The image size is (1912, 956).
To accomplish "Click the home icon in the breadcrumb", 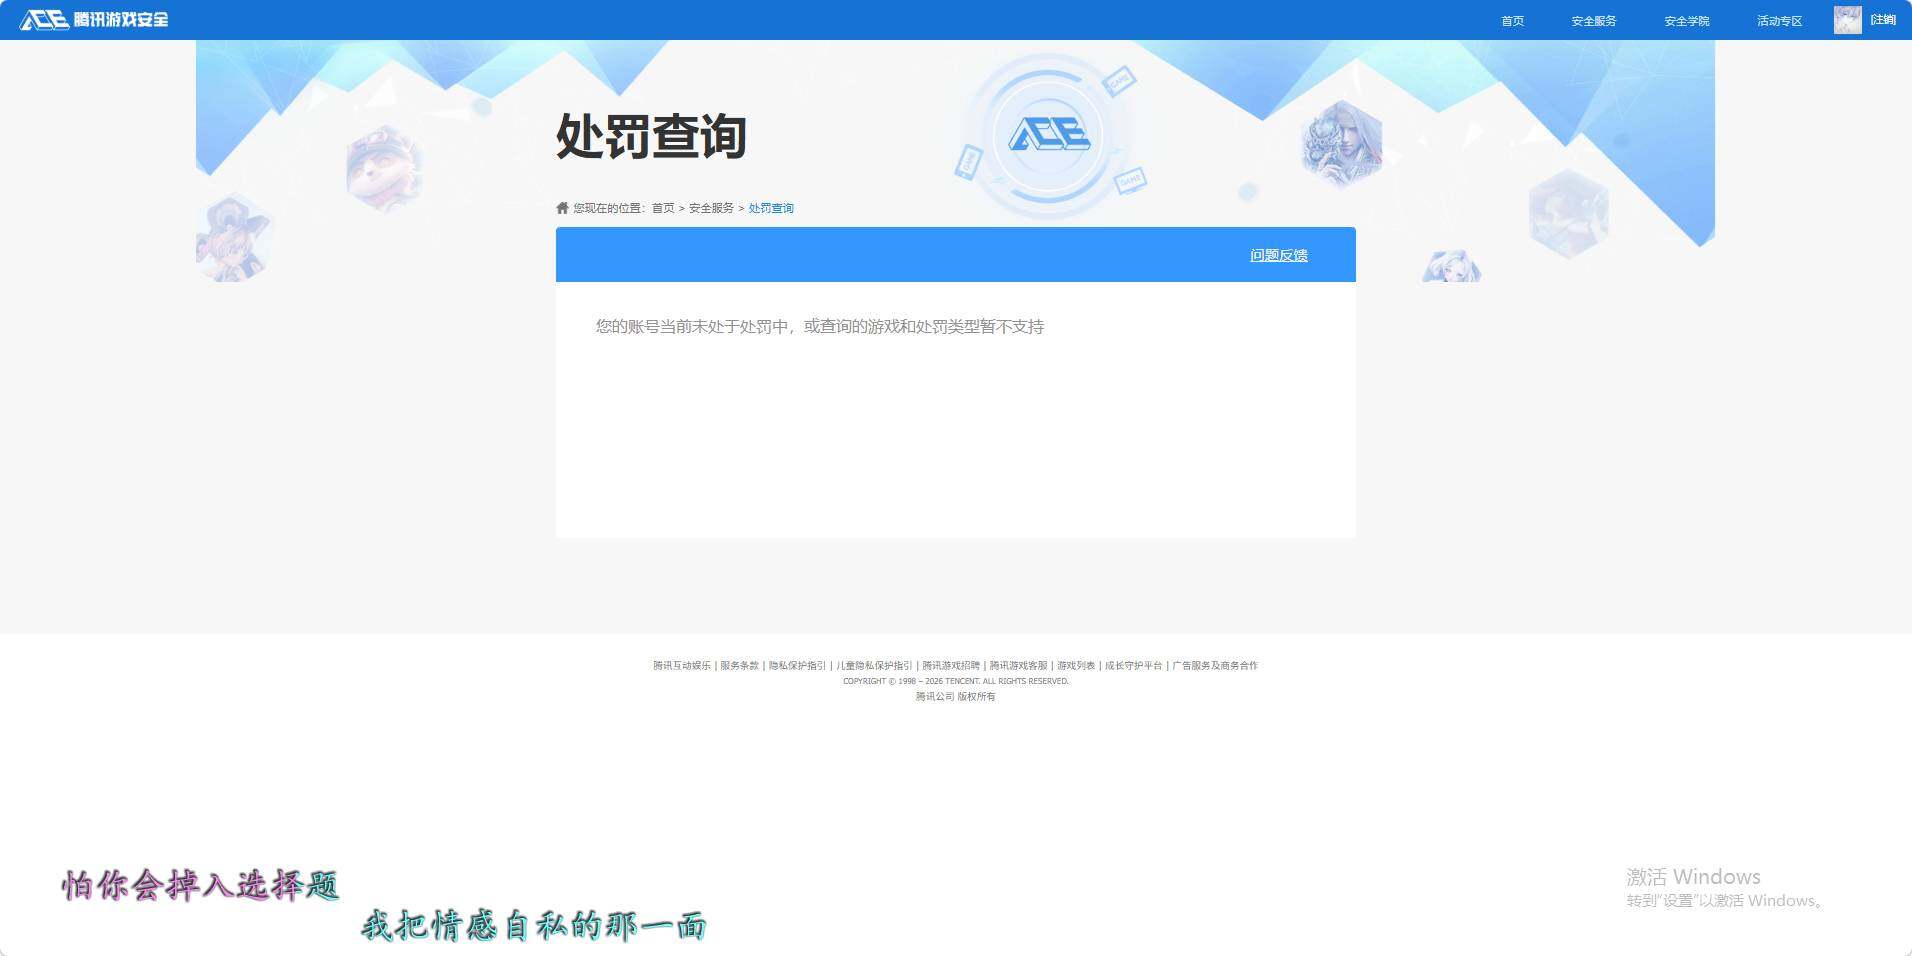I will (563, 207).
